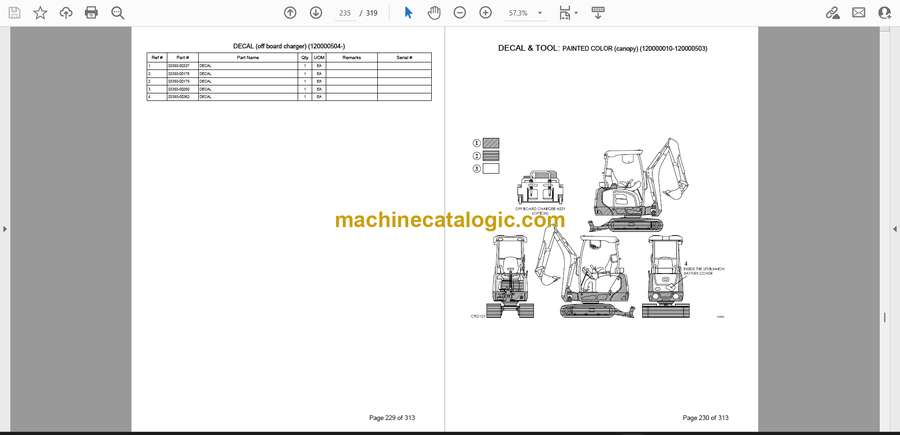Send the file by email
This screenshot has width=900, height=435.
coord(859,13)
